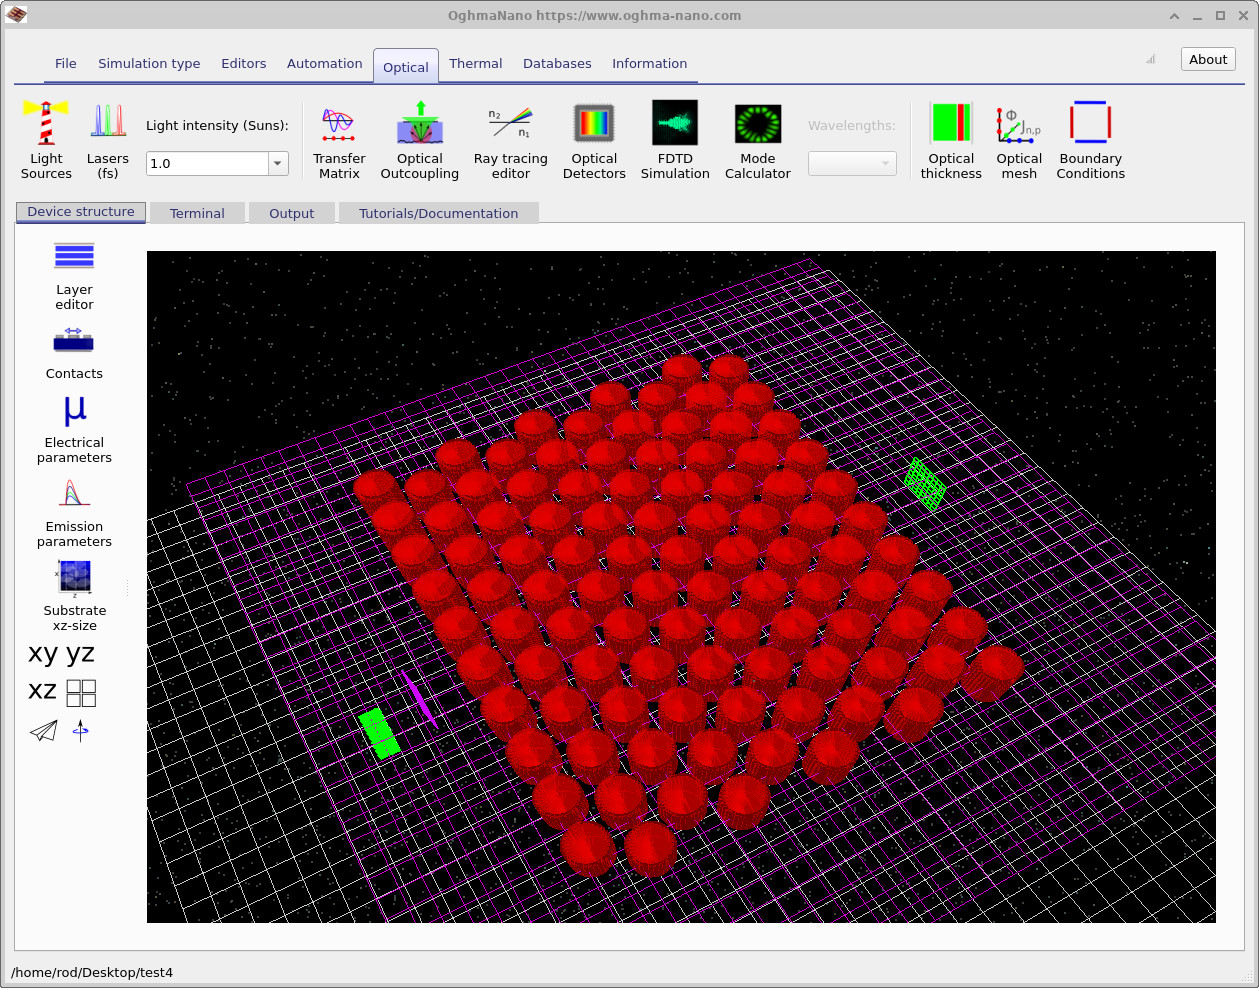Open the Electrical parameters editor
Screen dimensions: 1259x988
point(74,429)
